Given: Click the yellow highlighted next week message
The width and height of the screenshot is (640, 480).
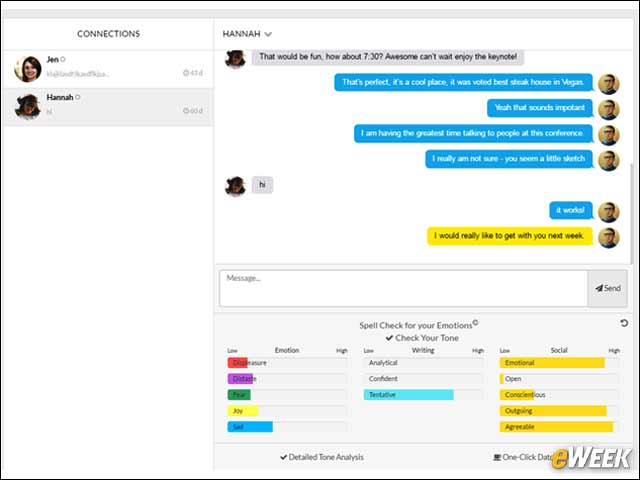Looking at the screenshot, I should click(510, 236).
